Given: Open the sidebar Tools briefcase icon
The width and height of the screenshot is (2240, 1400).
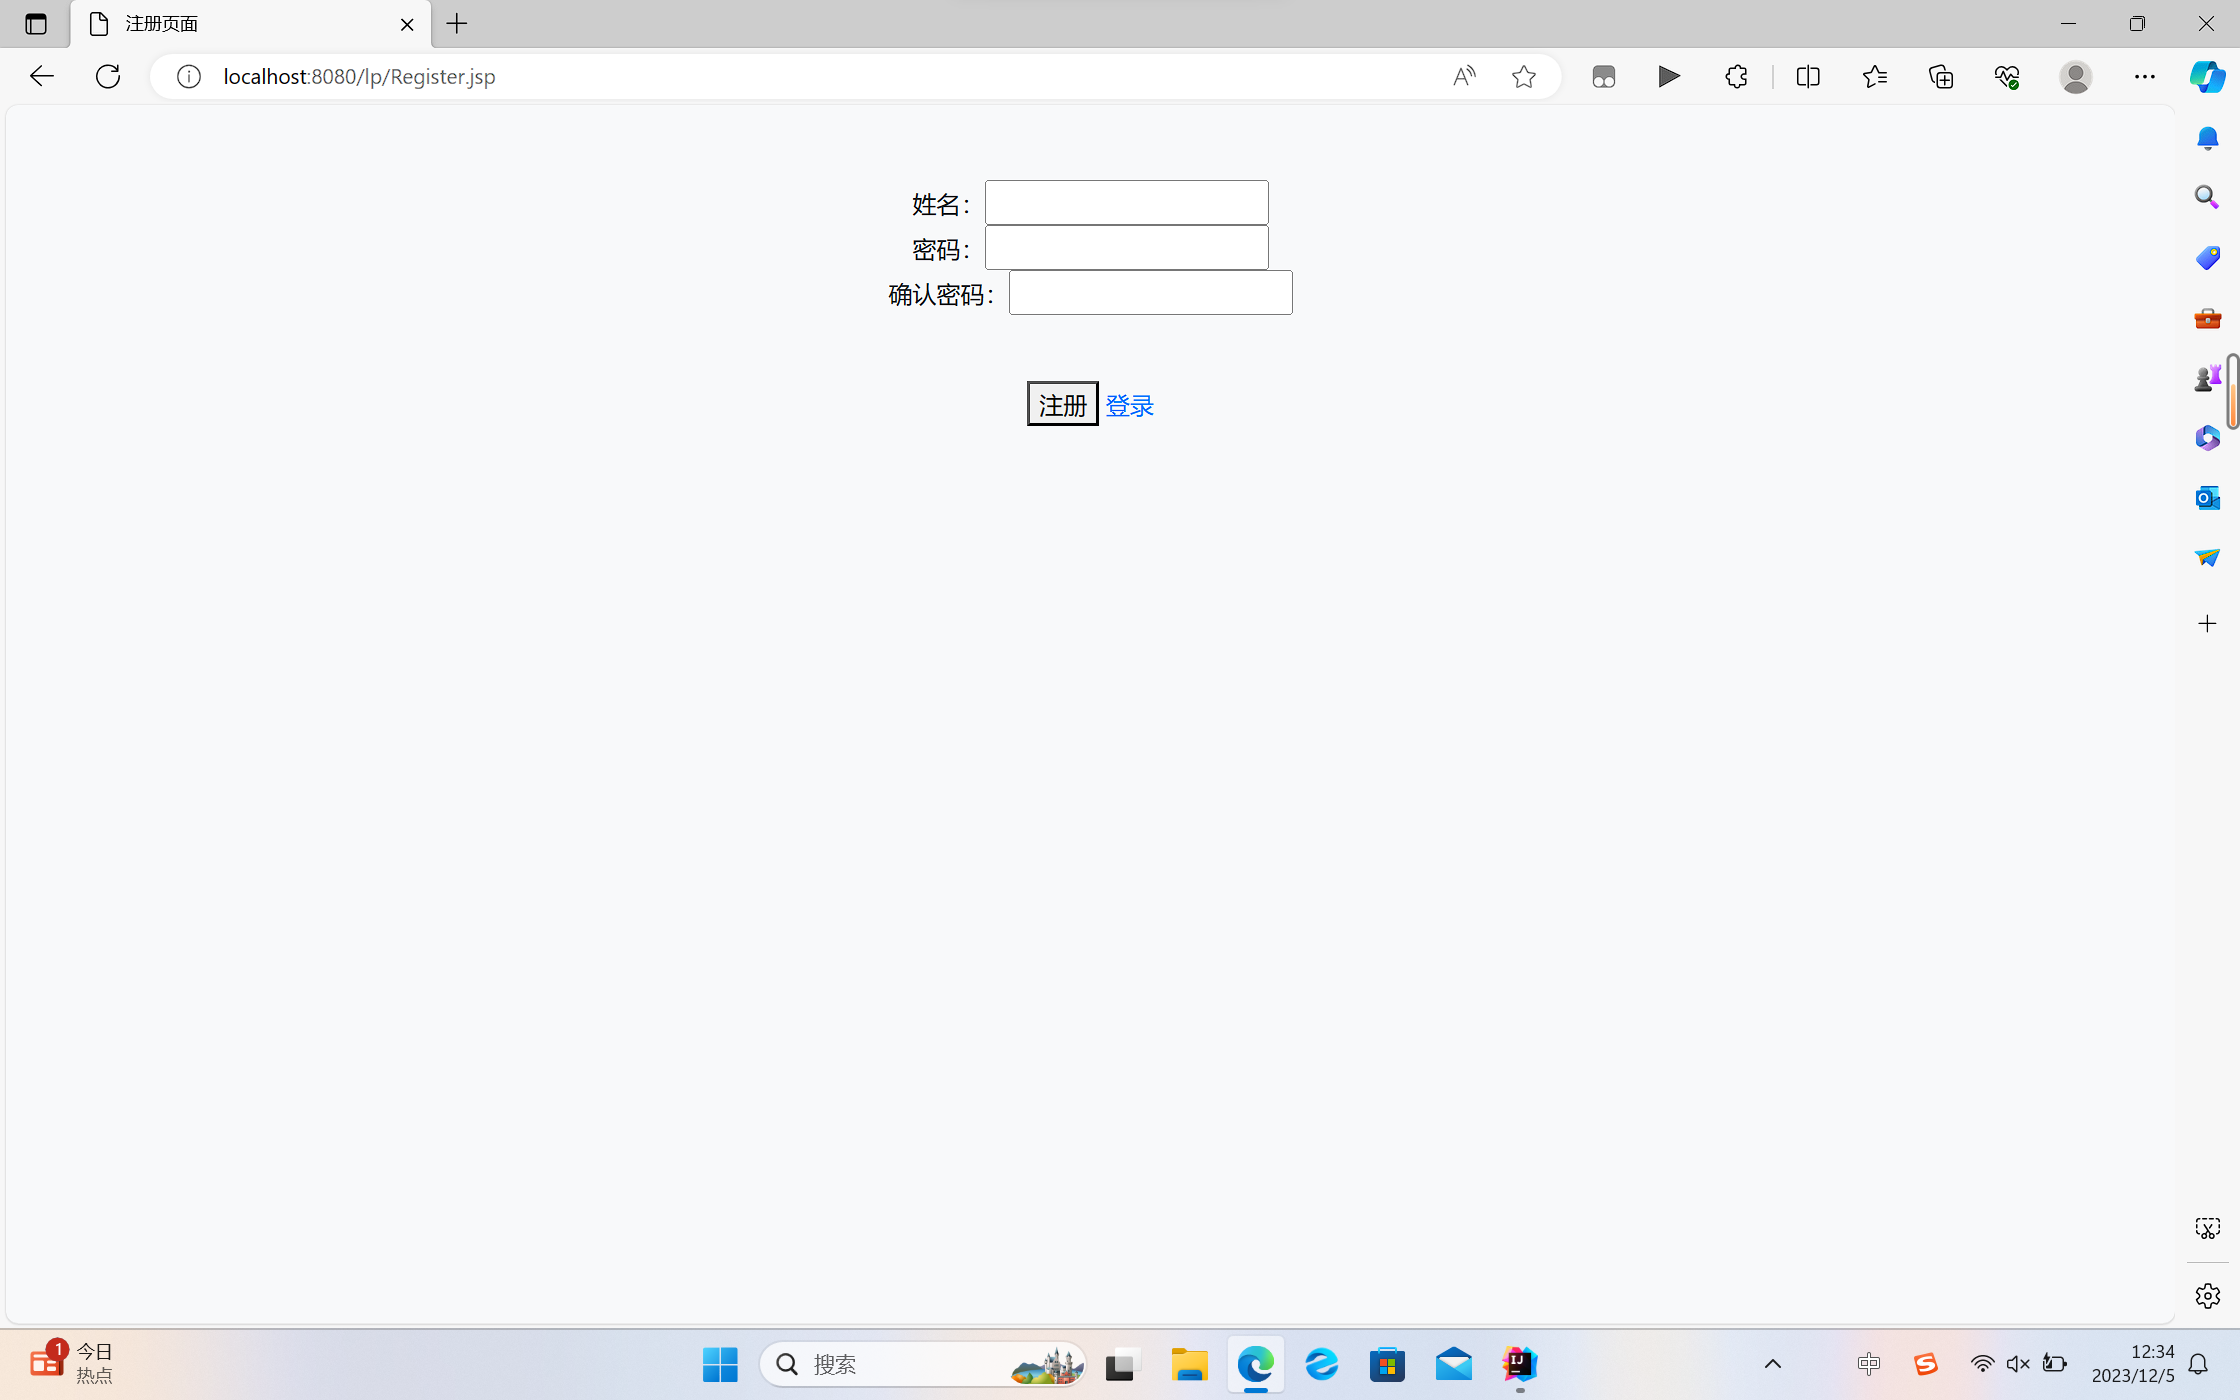Looking at the screenshot, I should (2207, 318).
